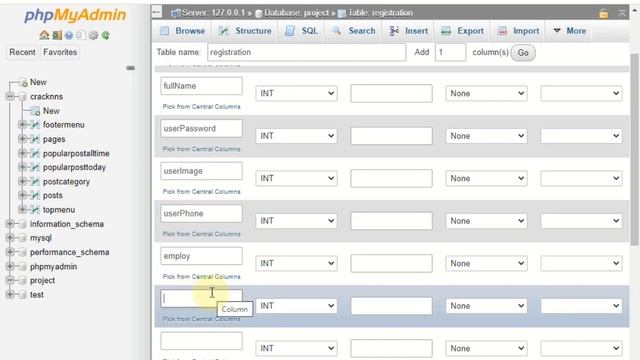This screenshot has height=360, width=640.
Task: Click the Recent tables button
Action: coord(22,52)
